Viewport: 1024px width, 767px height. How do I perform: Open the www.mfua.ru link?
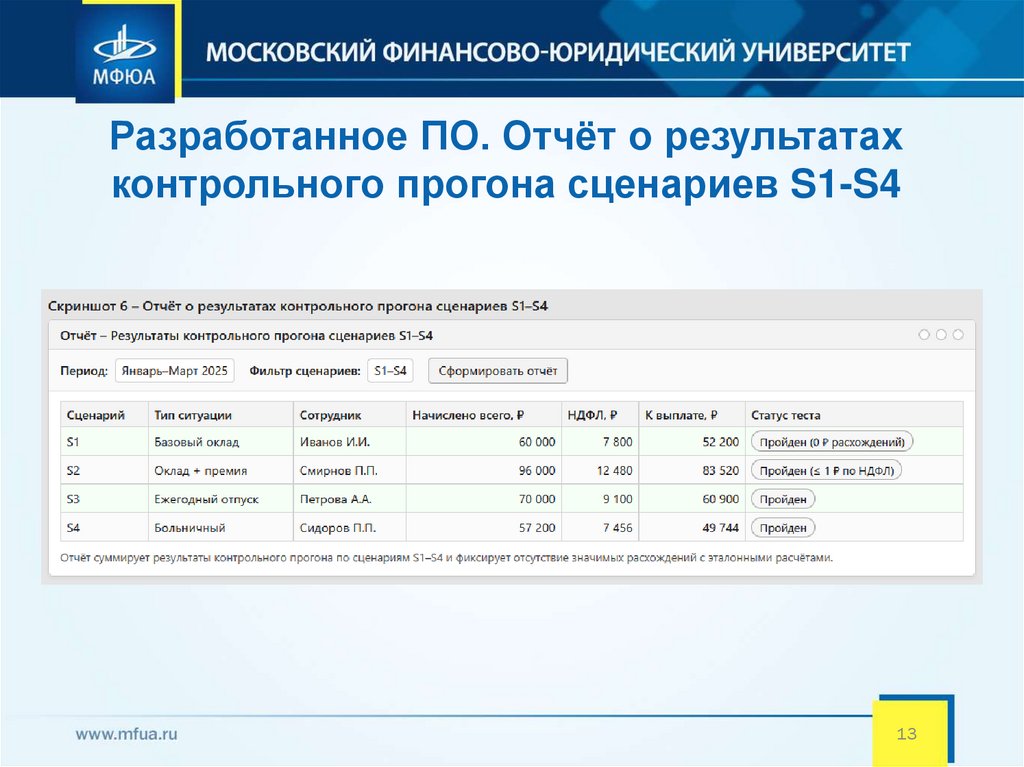click(x=126, y=734)
